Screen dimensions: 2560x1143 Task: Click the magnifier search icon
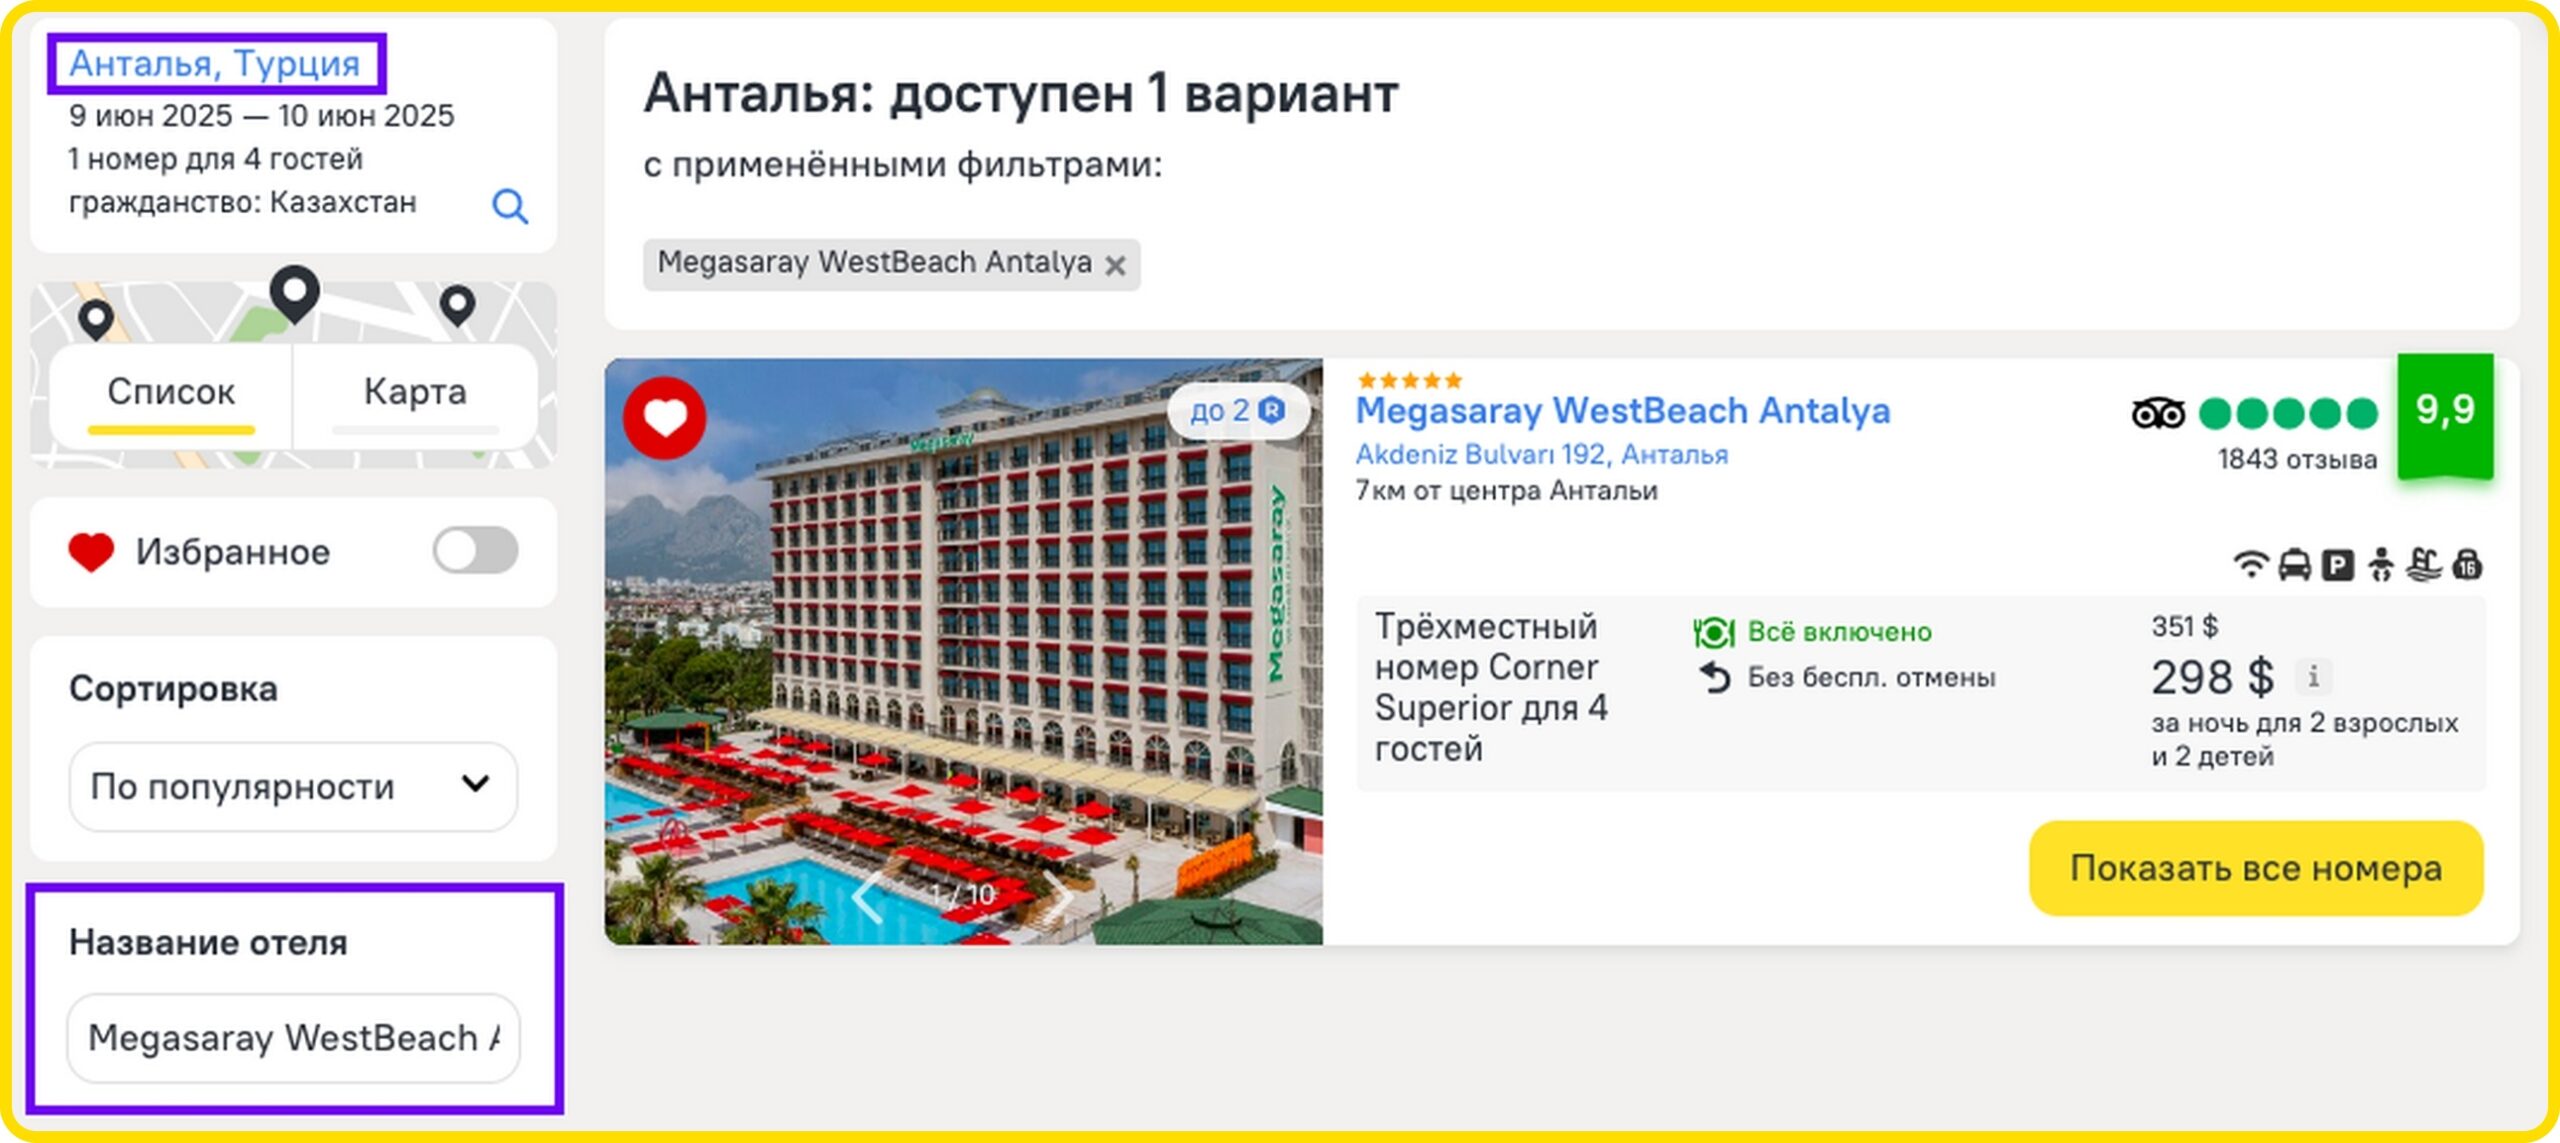(510, 206)
